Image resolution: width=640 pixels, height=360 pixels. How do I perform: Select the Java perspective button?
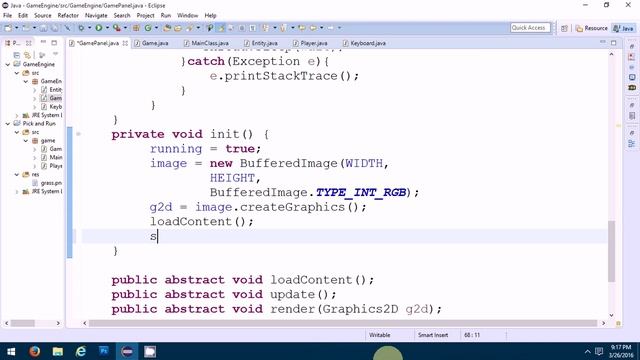pyautogui.click(x=623, y=28)
